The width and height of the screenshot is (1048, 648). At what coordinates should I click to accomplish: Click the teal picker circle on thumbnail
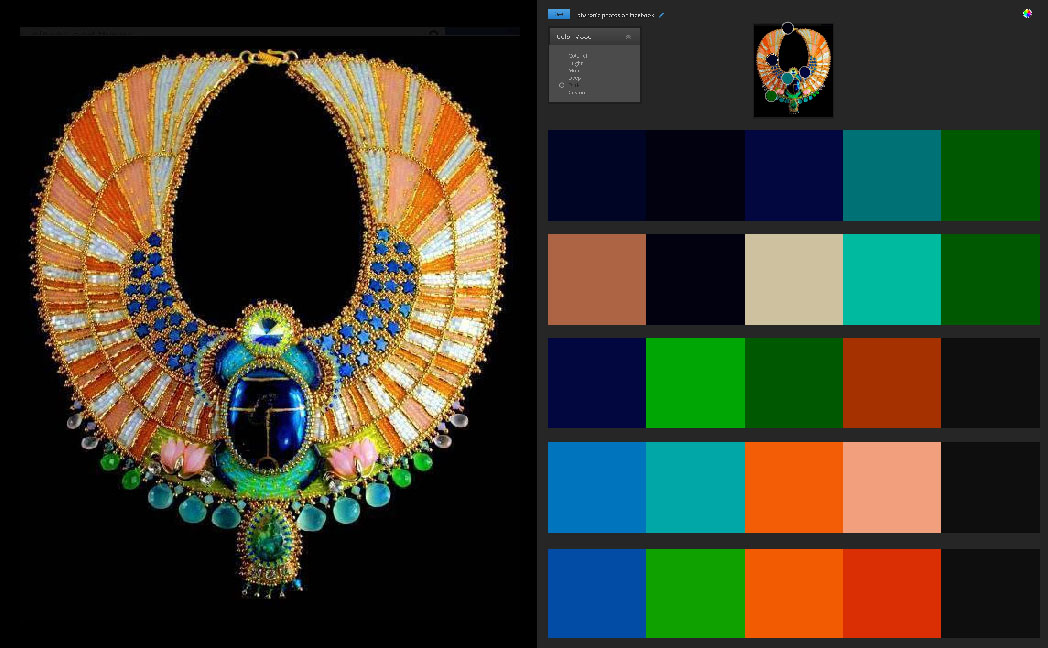tap(788, 78)
